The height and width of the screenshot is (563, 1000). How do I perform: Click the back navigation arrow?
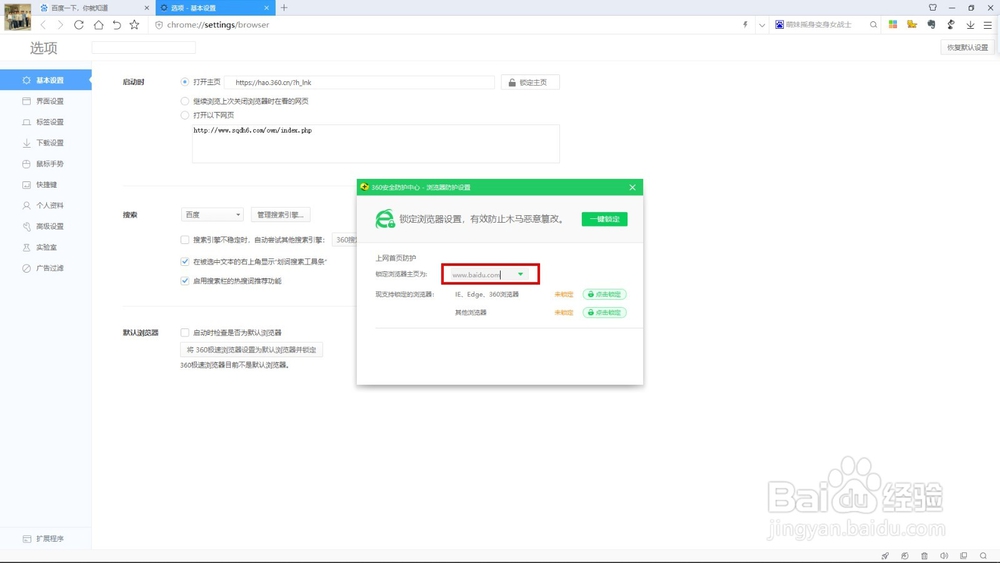(x=43, y=25)
